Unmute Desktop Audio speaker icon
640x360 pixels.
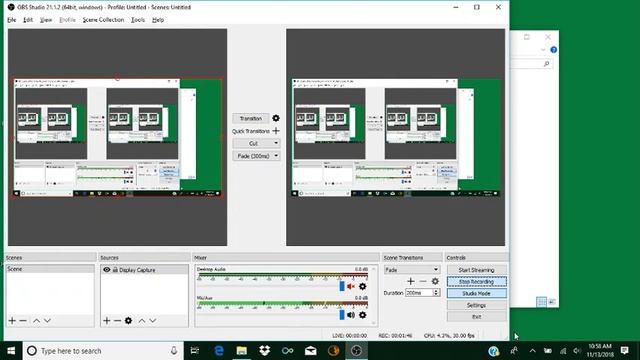point(351,287)
